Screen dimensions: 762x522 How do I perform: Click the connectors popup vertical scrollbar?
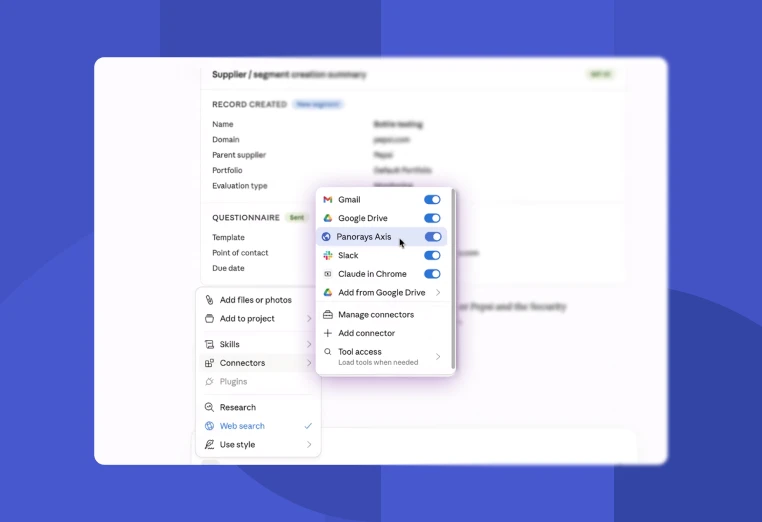pyautogui.click(x=453, y=279)
